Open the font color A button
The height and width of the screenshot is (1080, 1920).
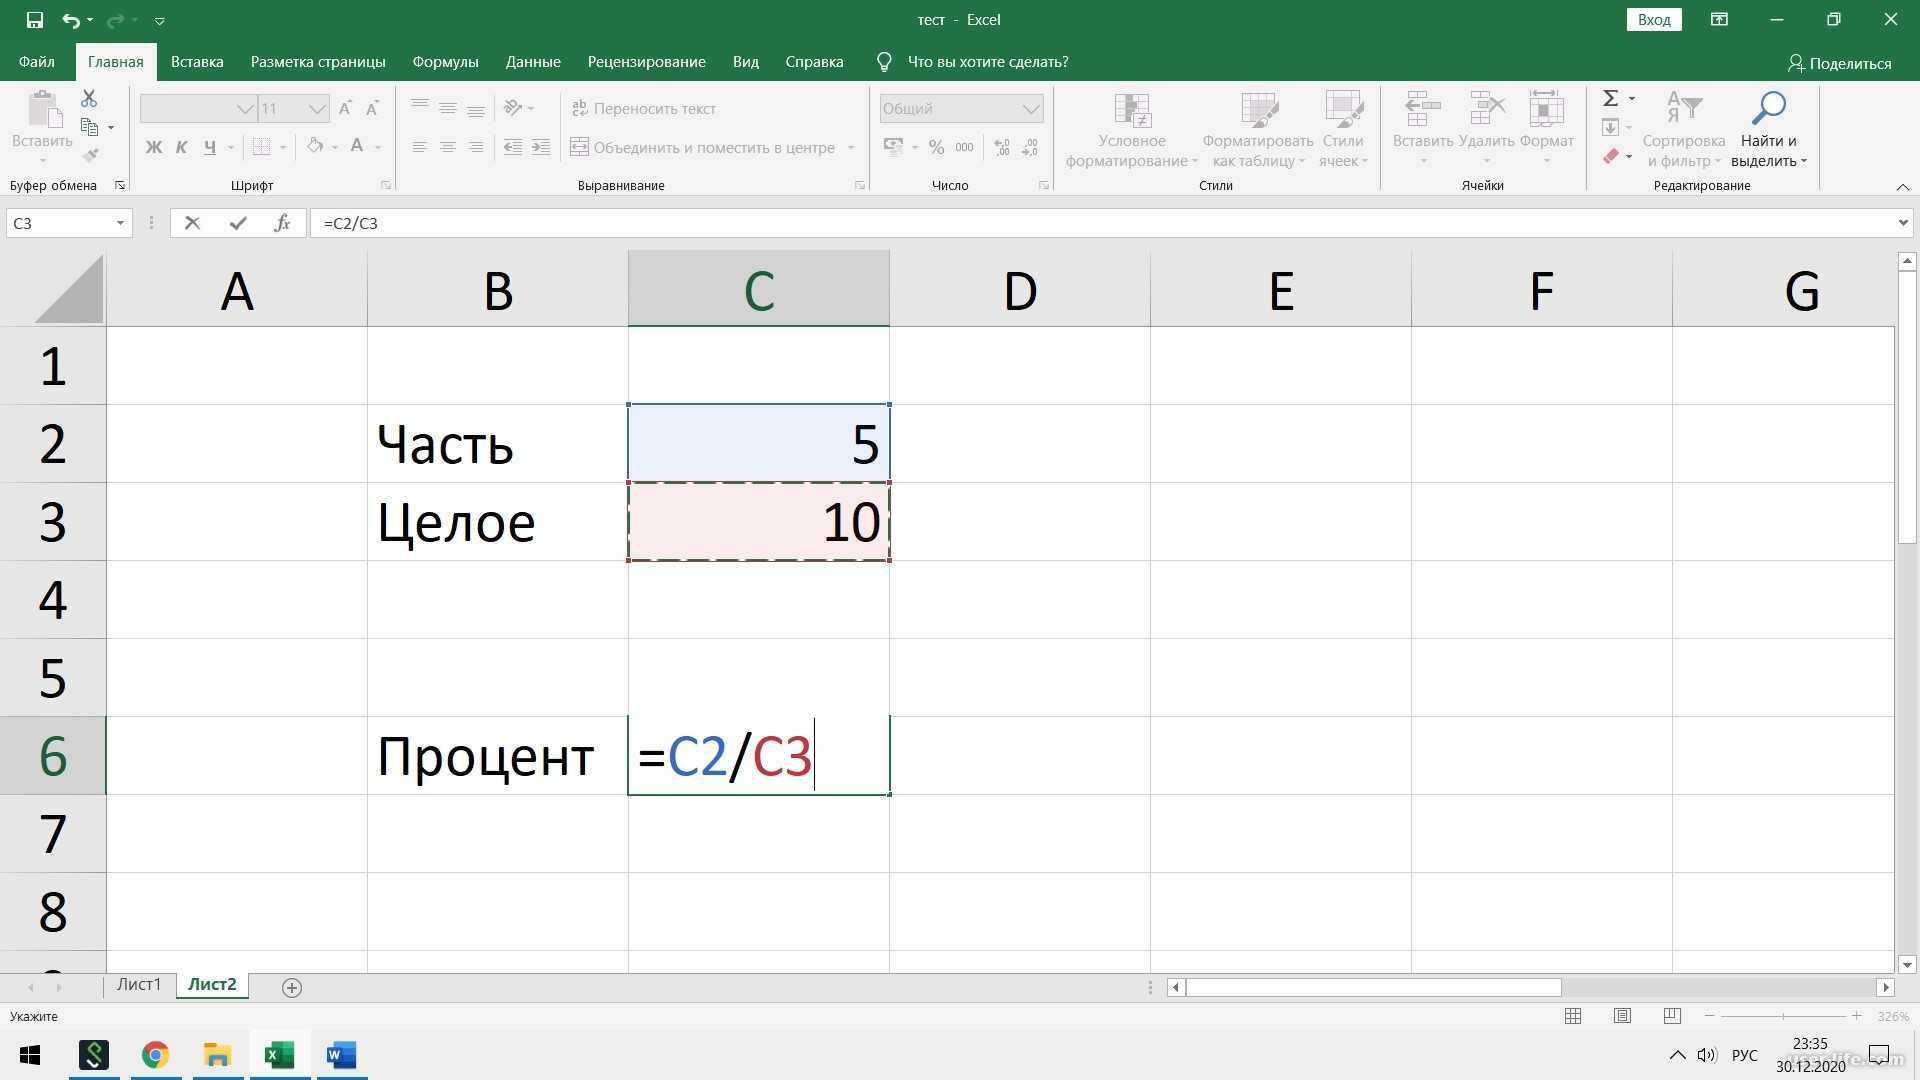point(357,146)
